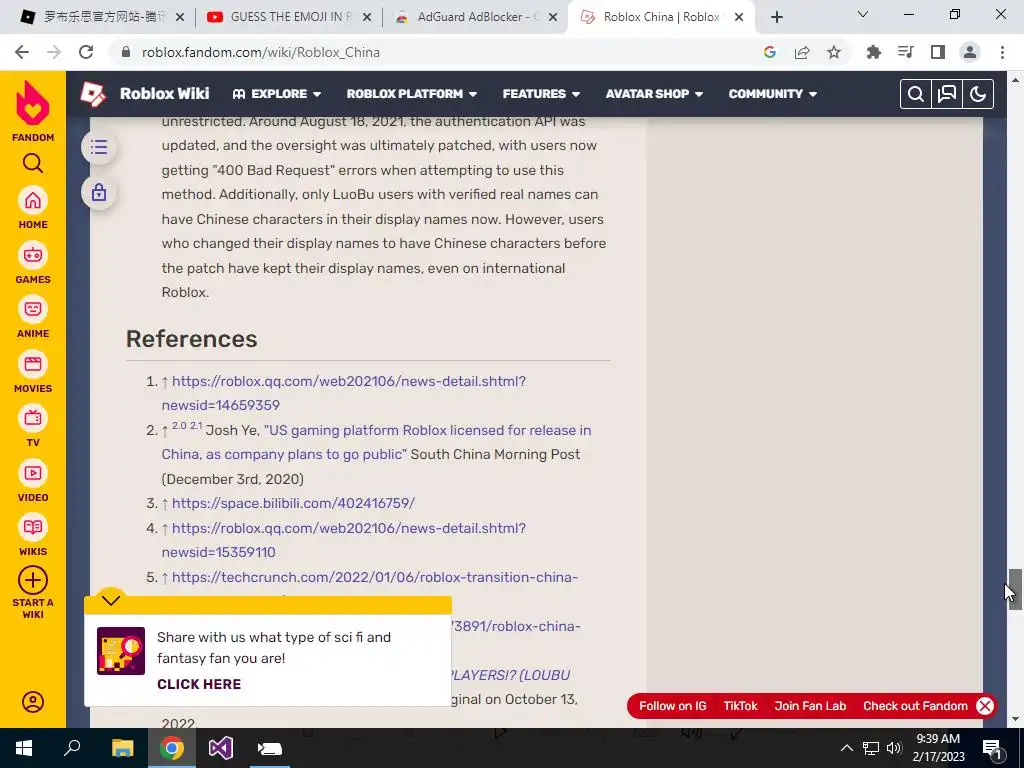Open Visual Studio from taskbar
1024x768 pixels.
(x=221, y=748)
